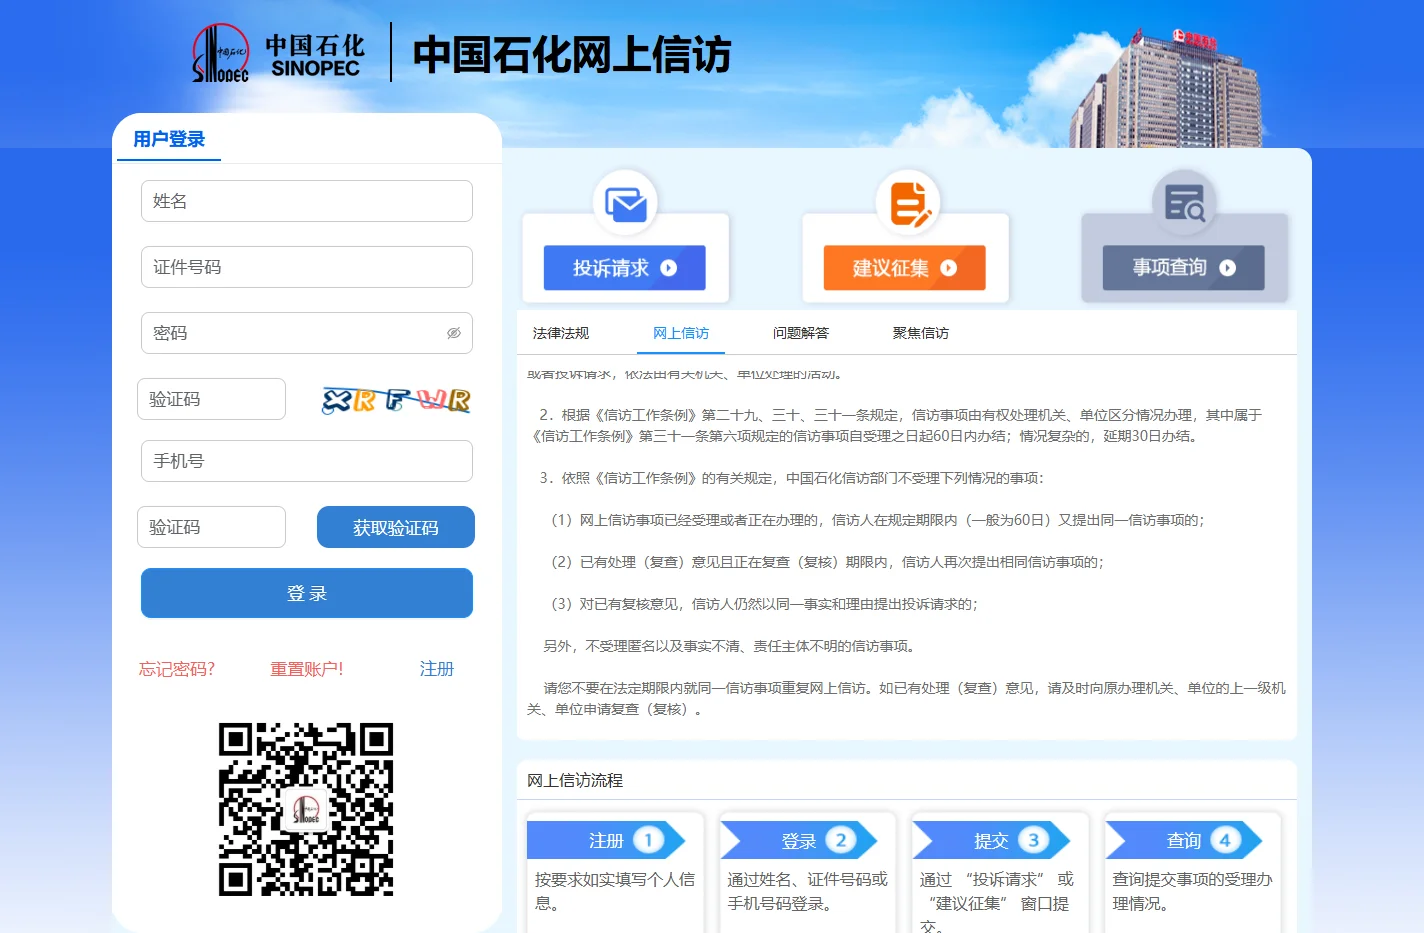1424x933 pixels.
Task: Click the QR code image
Action: 306,809
